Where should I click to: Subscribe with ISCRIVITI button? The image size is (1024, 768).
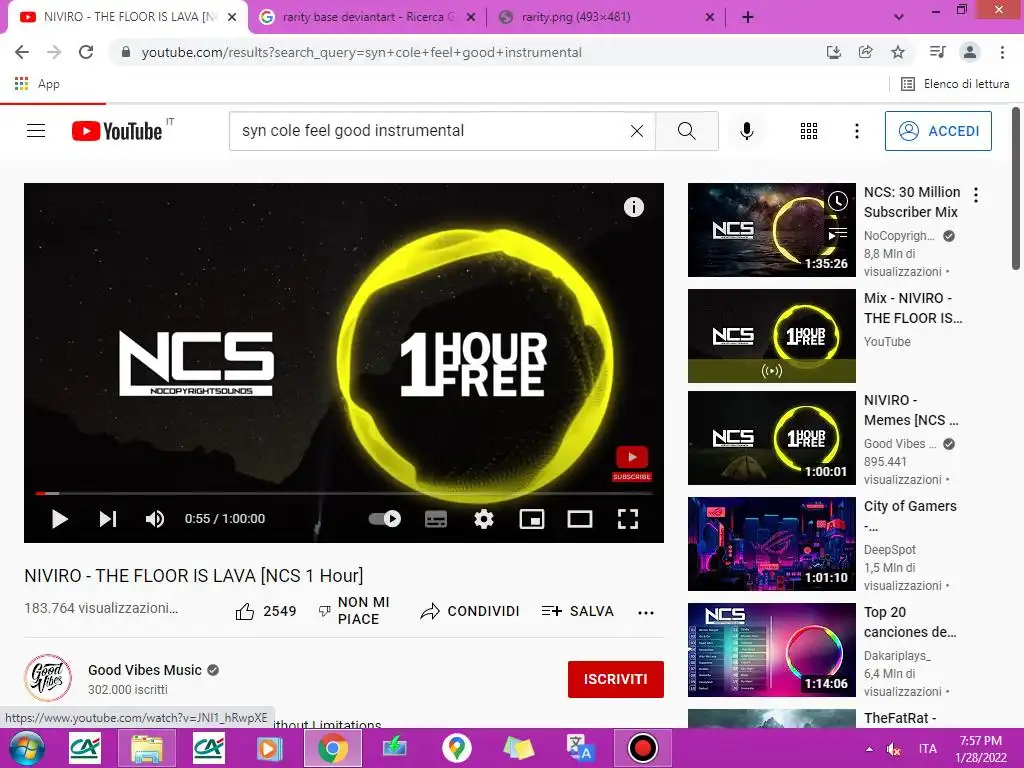point(615,679)
